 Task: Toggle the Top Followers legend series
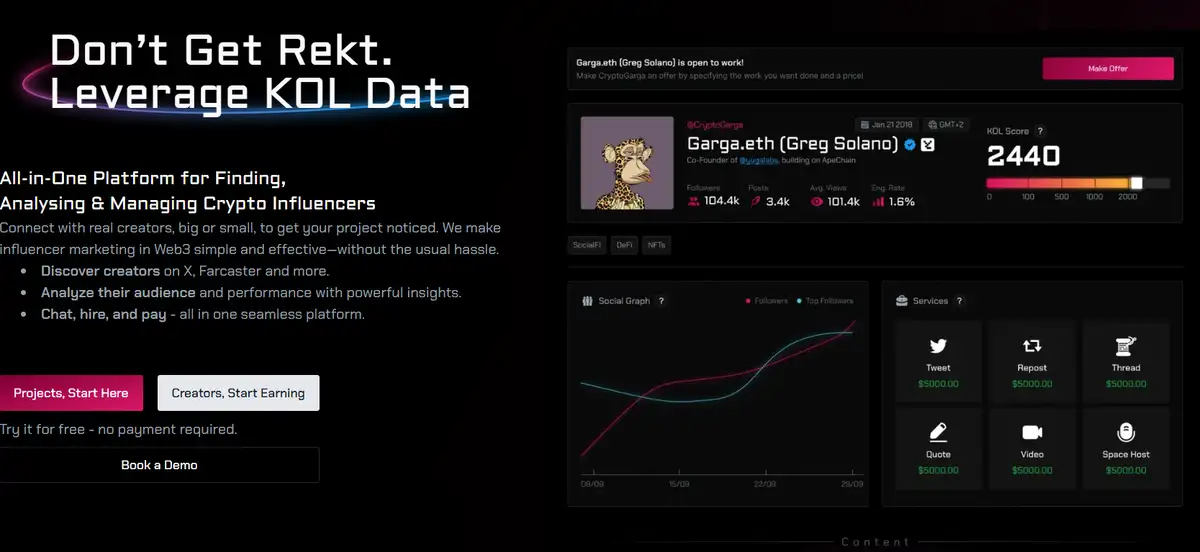pyautogui.click(x=825, y=301)
